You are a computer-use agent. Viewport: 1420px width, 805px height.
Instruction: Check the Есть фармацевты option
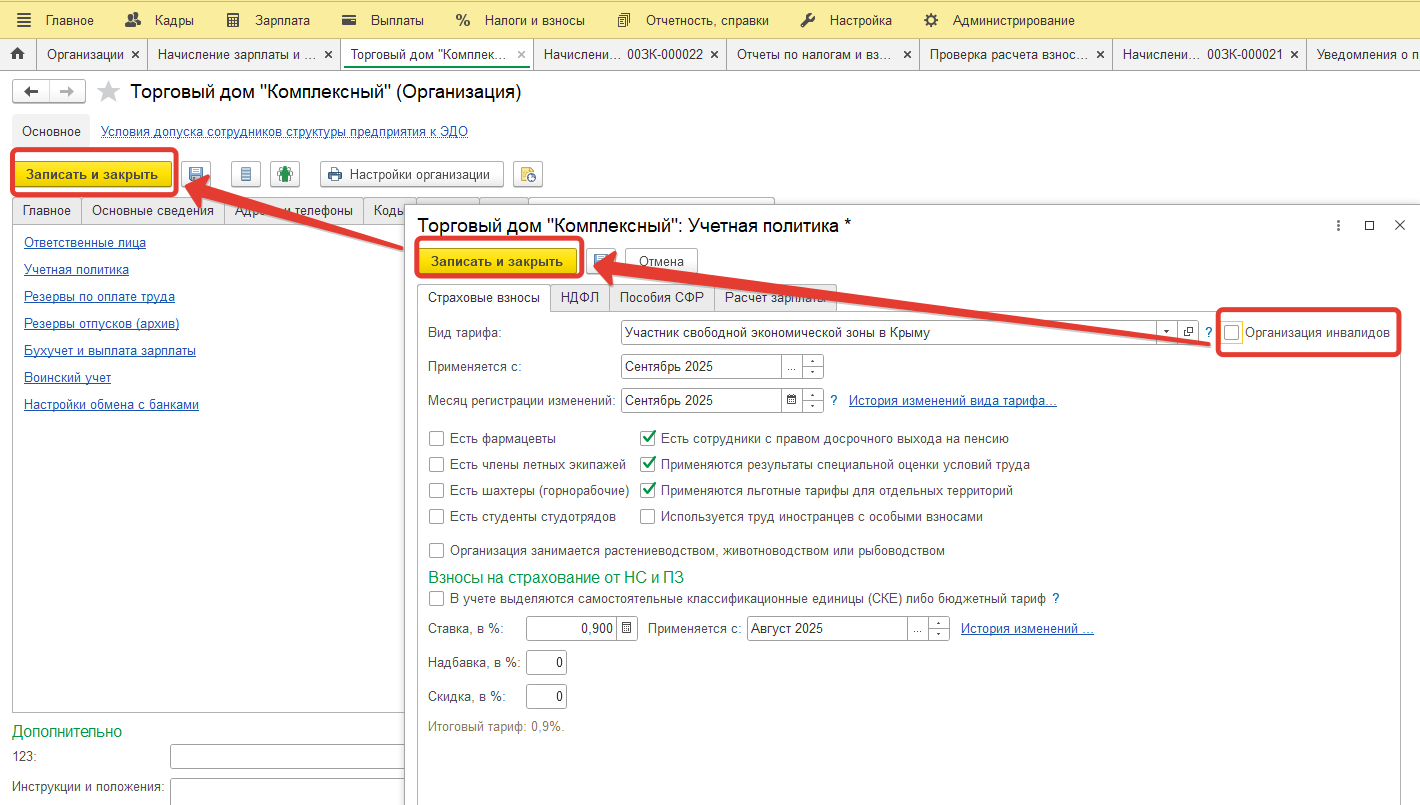pyautogui.click(x=436, y=438)
